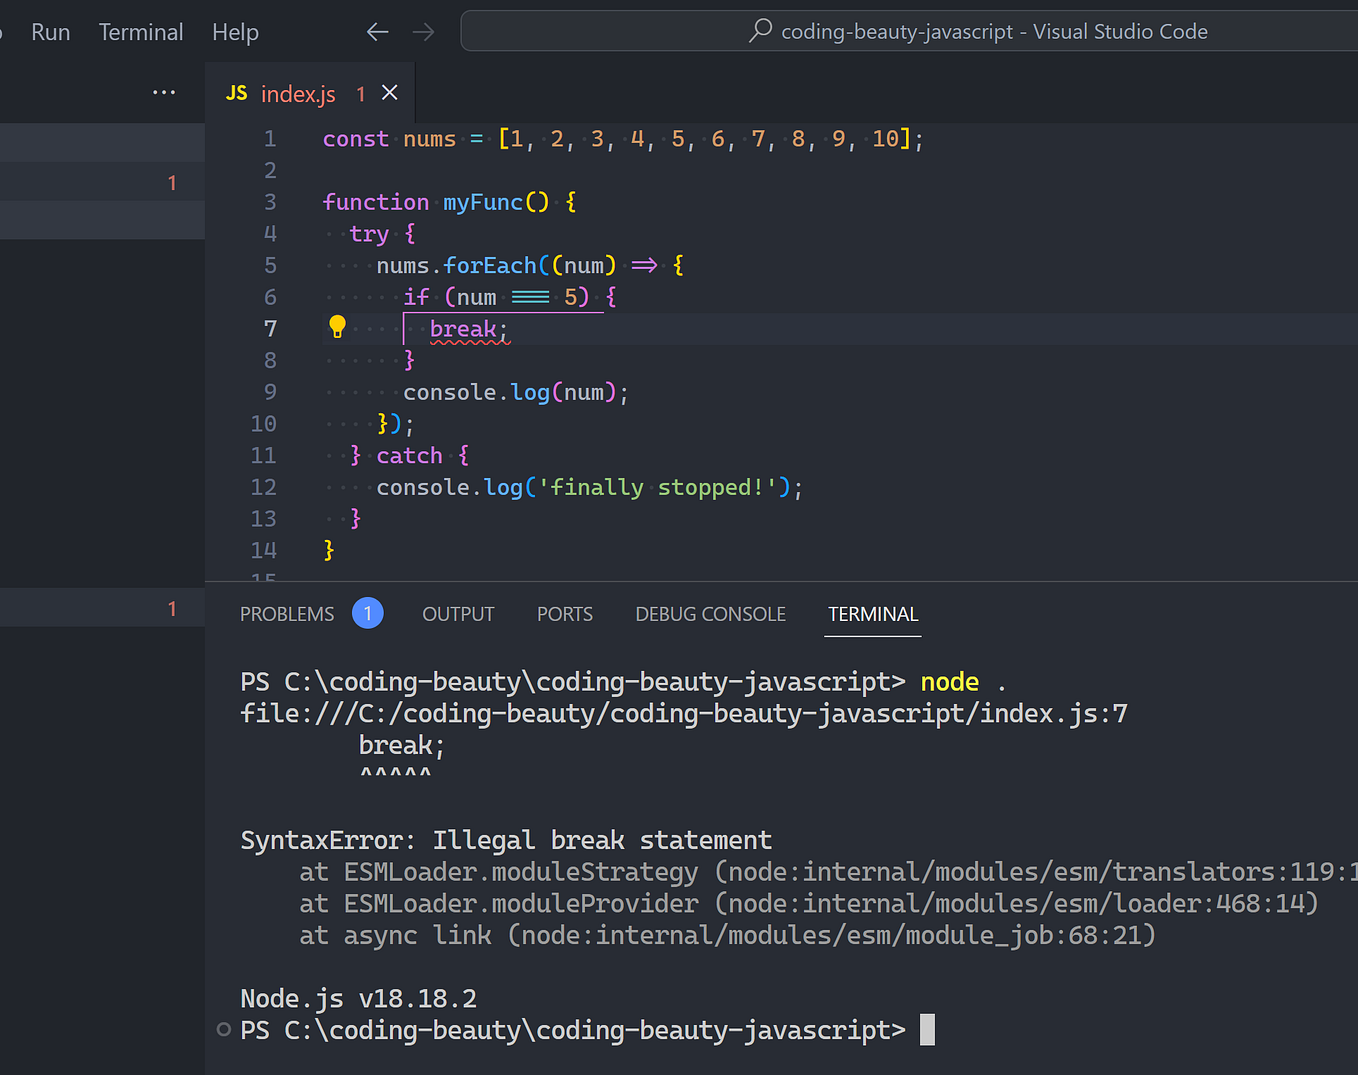This screenshot has height=1075, width=1358.
Task: Select the index.js editor tab
Action: [297, 93]
